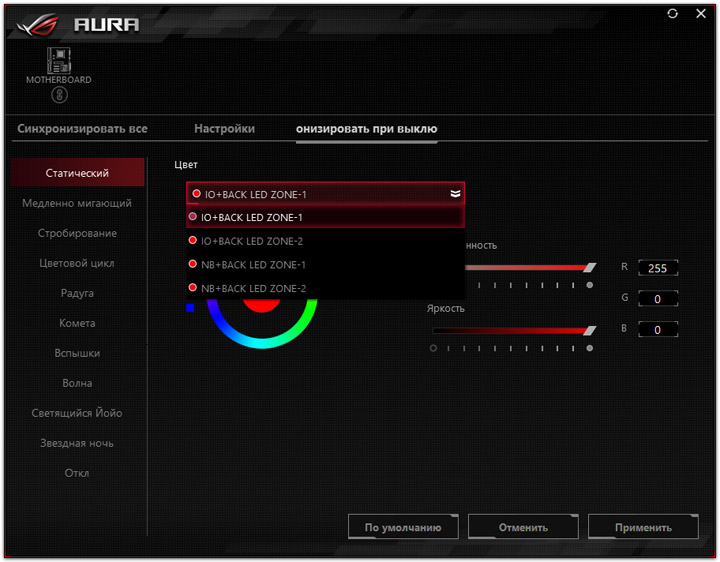Click the По умолчанию button
The height and width of the screenshot is (562, 720).
[403, 527]
